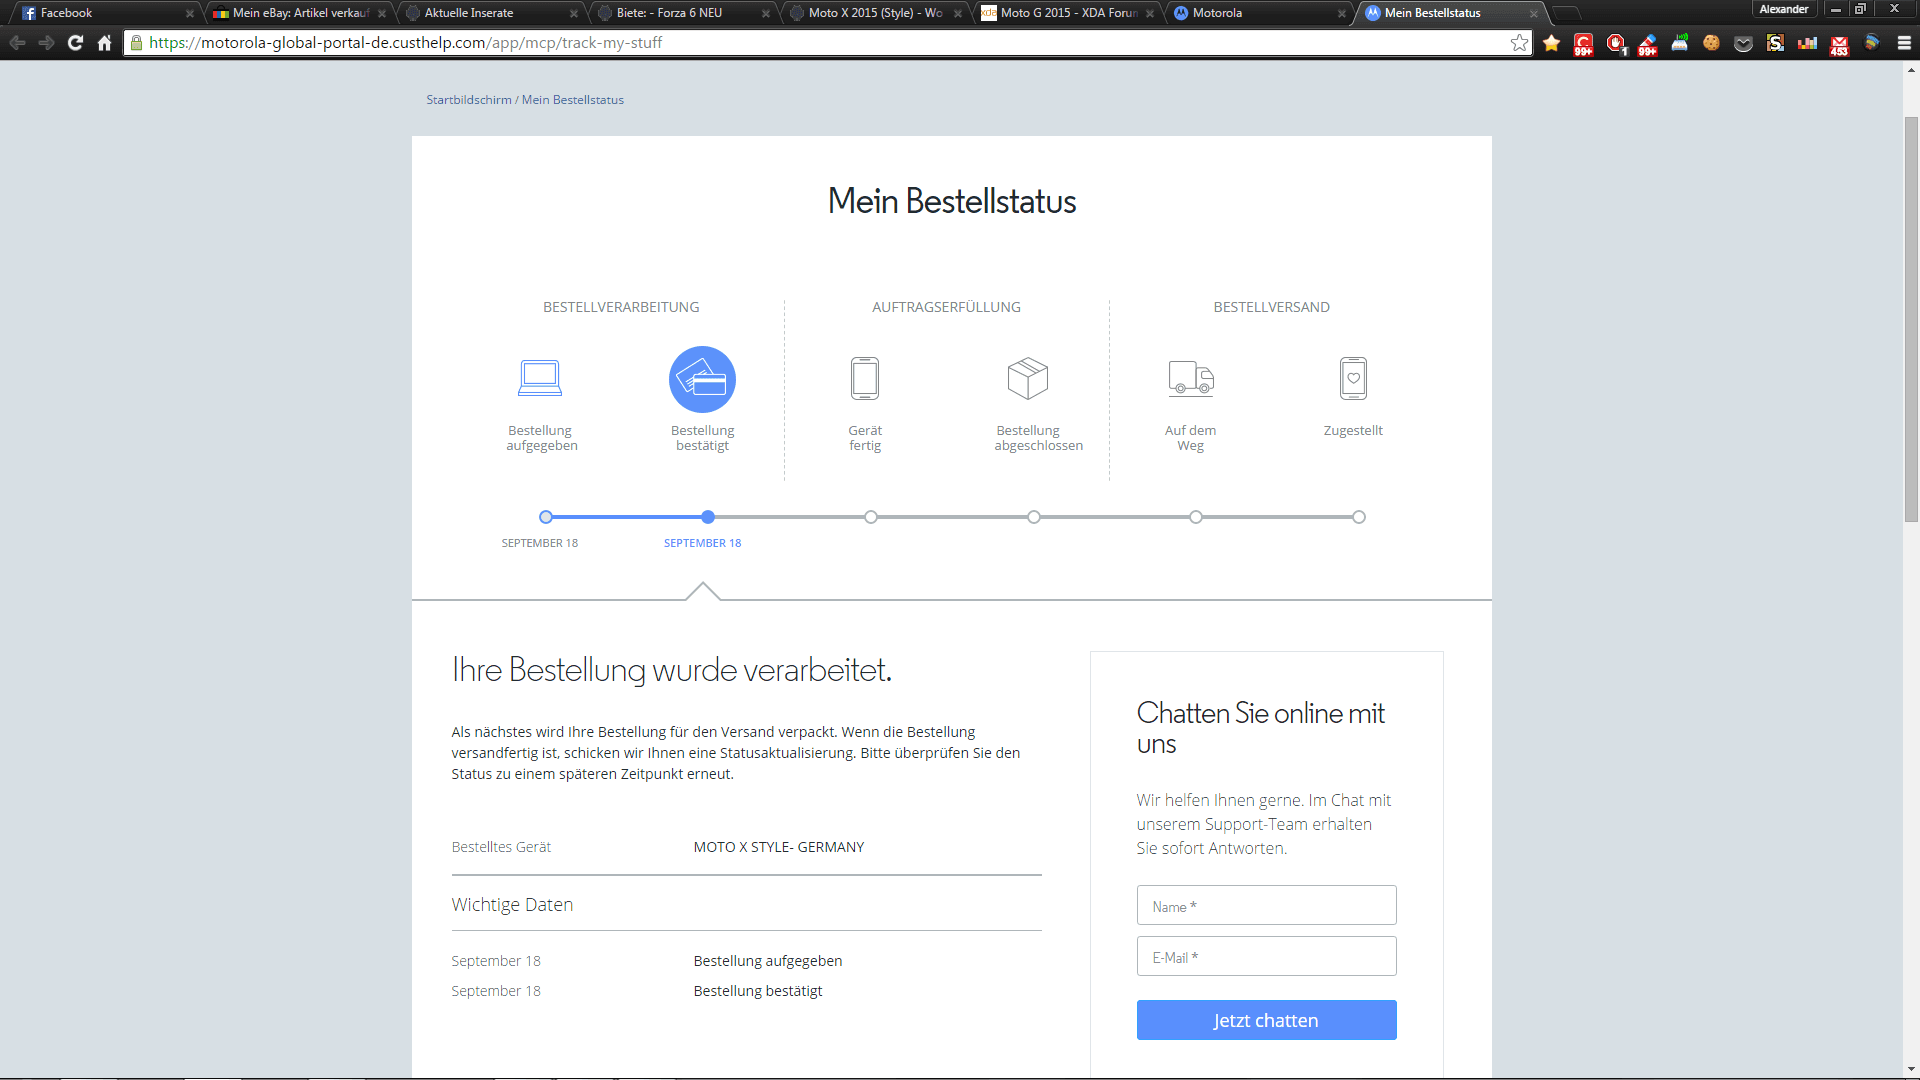Reload the page with the refresh icon
This screenshot has width=1920, height=1080.
coord(75,43)
